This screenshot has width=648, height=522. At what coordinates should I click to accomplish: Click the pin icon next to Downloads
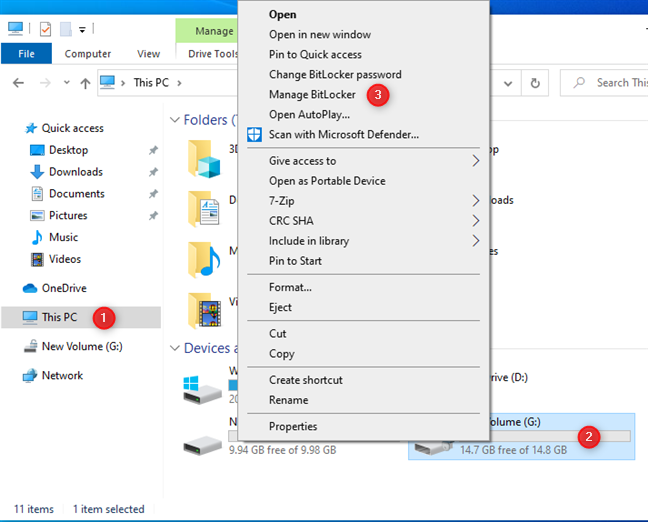tap(153, 172)
